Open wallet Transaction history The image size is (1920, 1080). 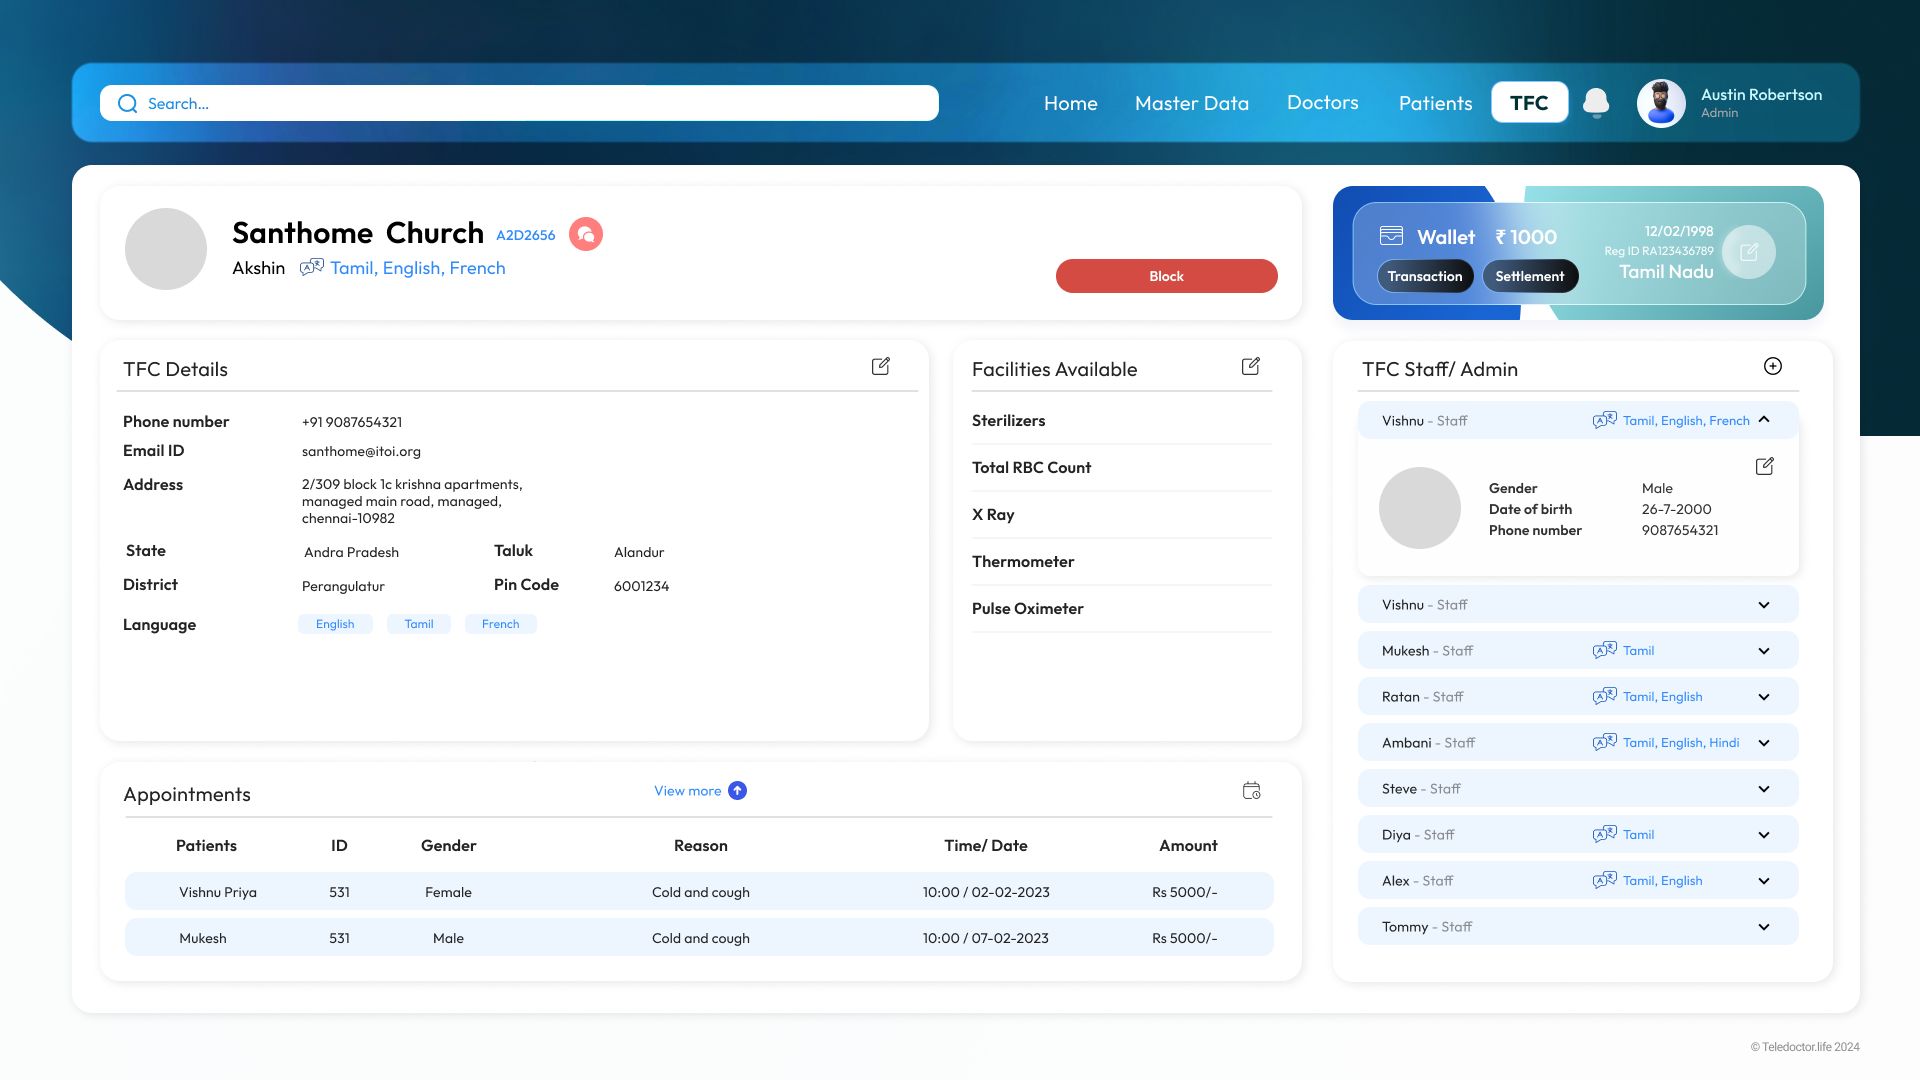tap(1425, 276)
